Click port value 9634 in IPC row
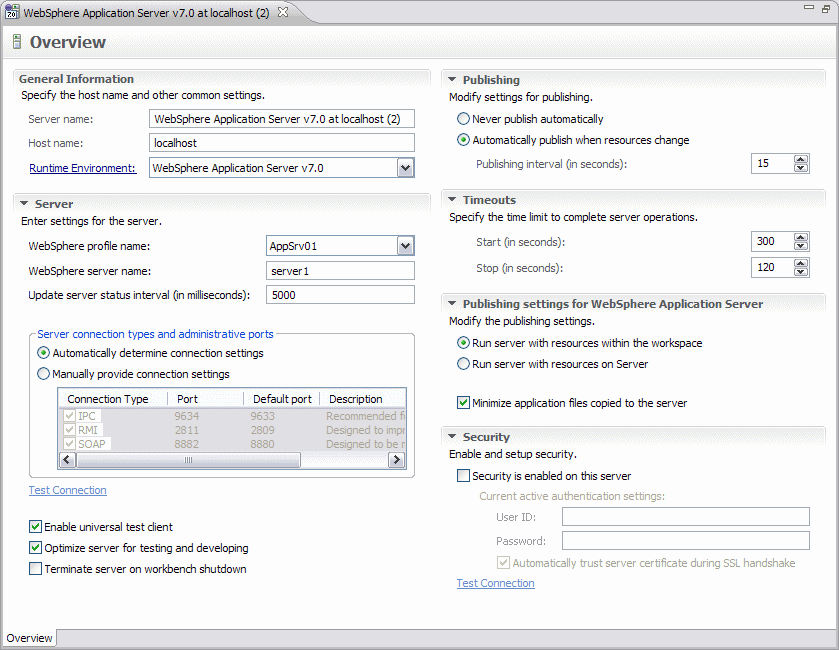 click(x=187, y=416)
